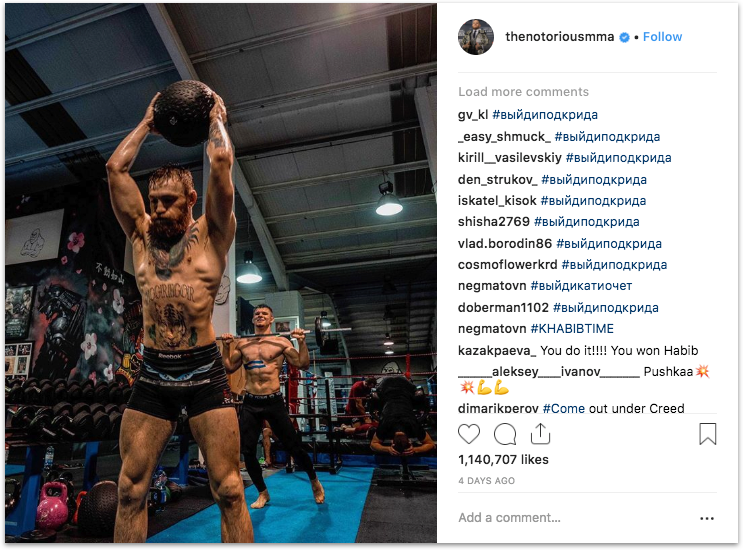Share the post using the share icon

pos(540,433)
